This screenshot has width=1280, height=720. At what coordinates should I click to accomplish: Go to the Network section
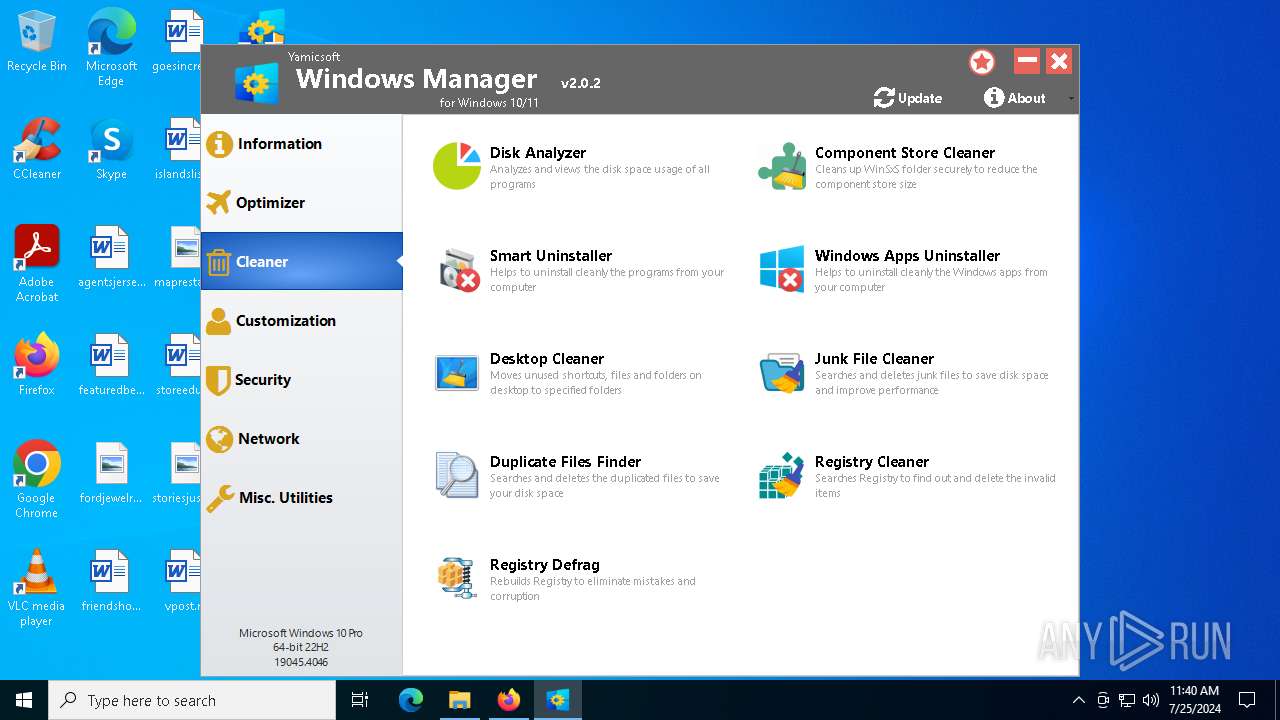pos(302,439)
